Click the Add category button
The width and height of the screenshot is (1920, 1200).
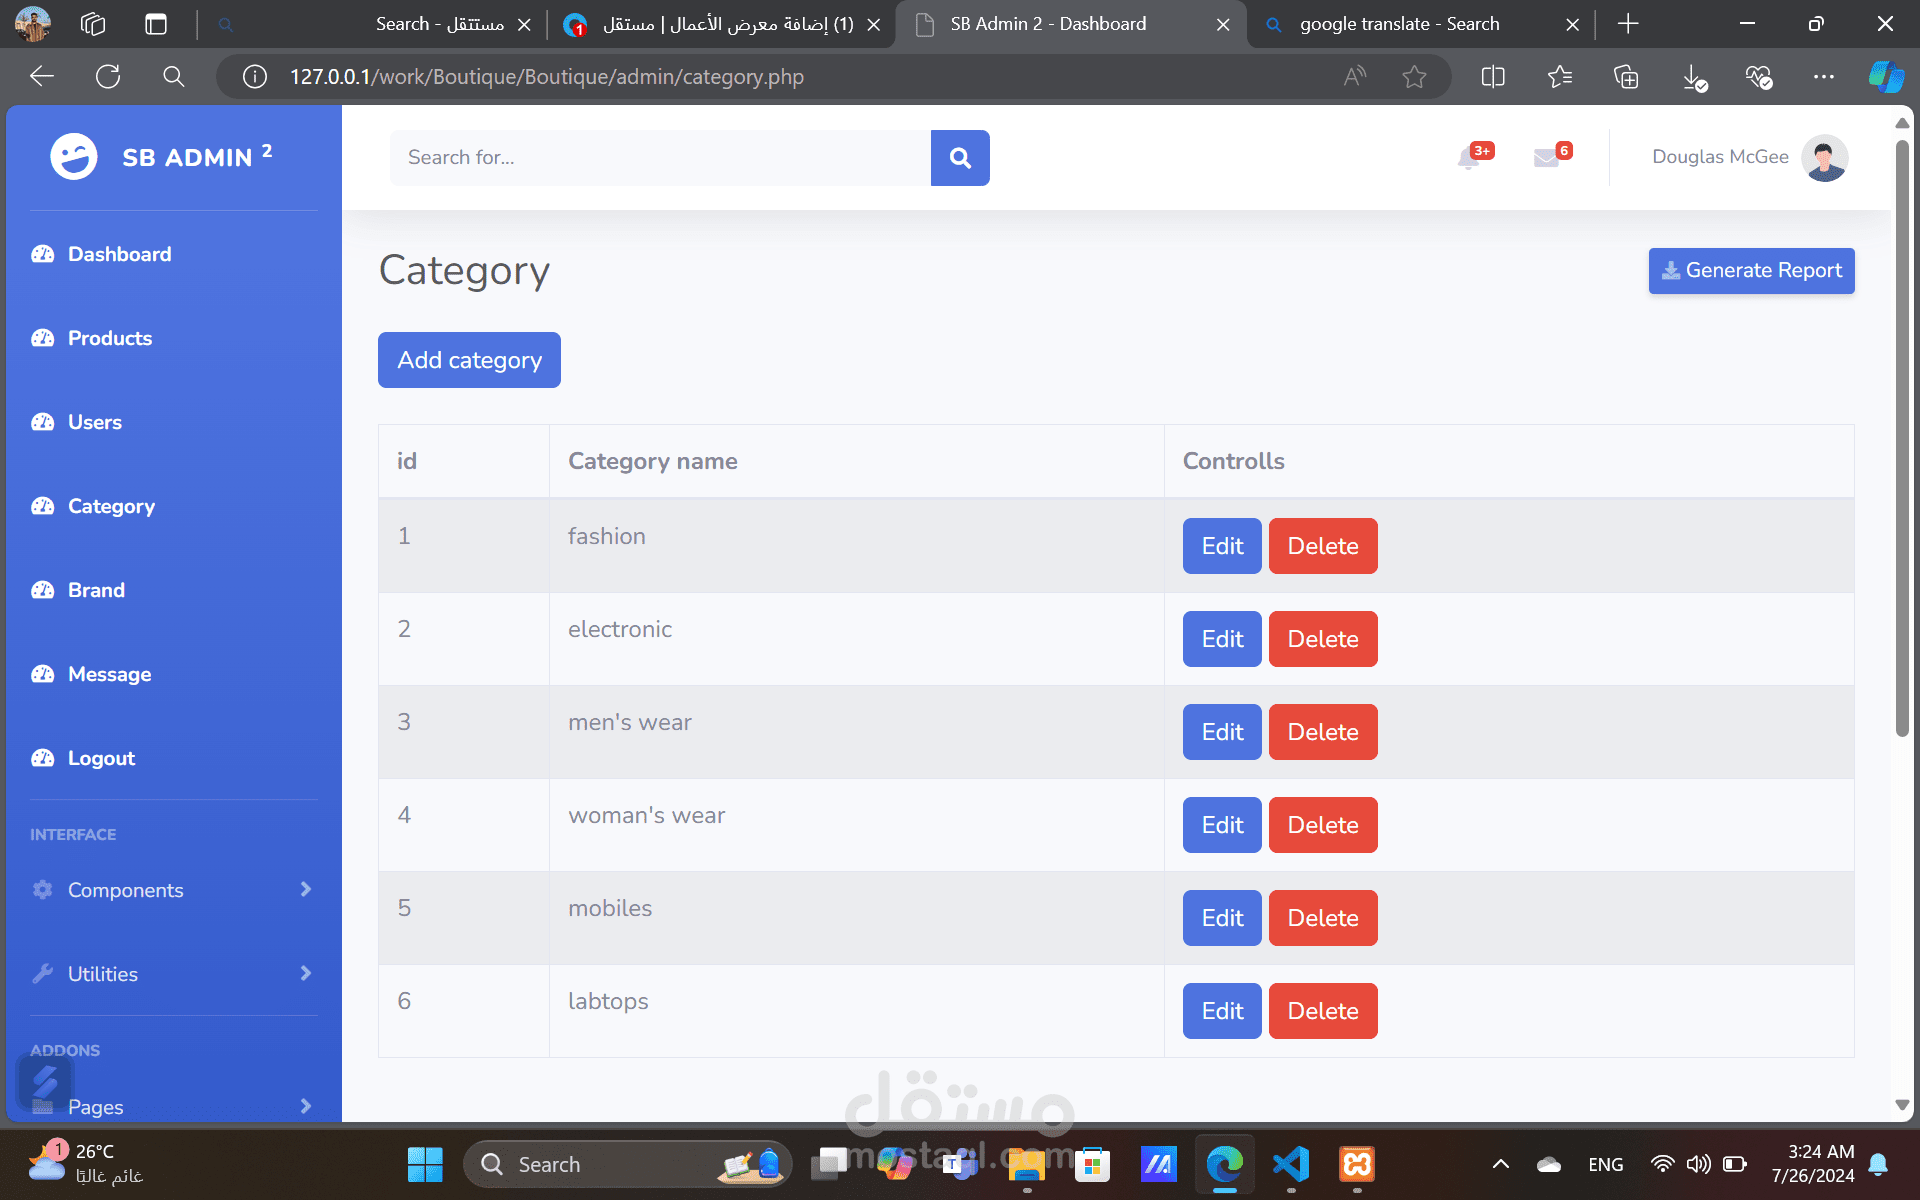click(469, 360)
